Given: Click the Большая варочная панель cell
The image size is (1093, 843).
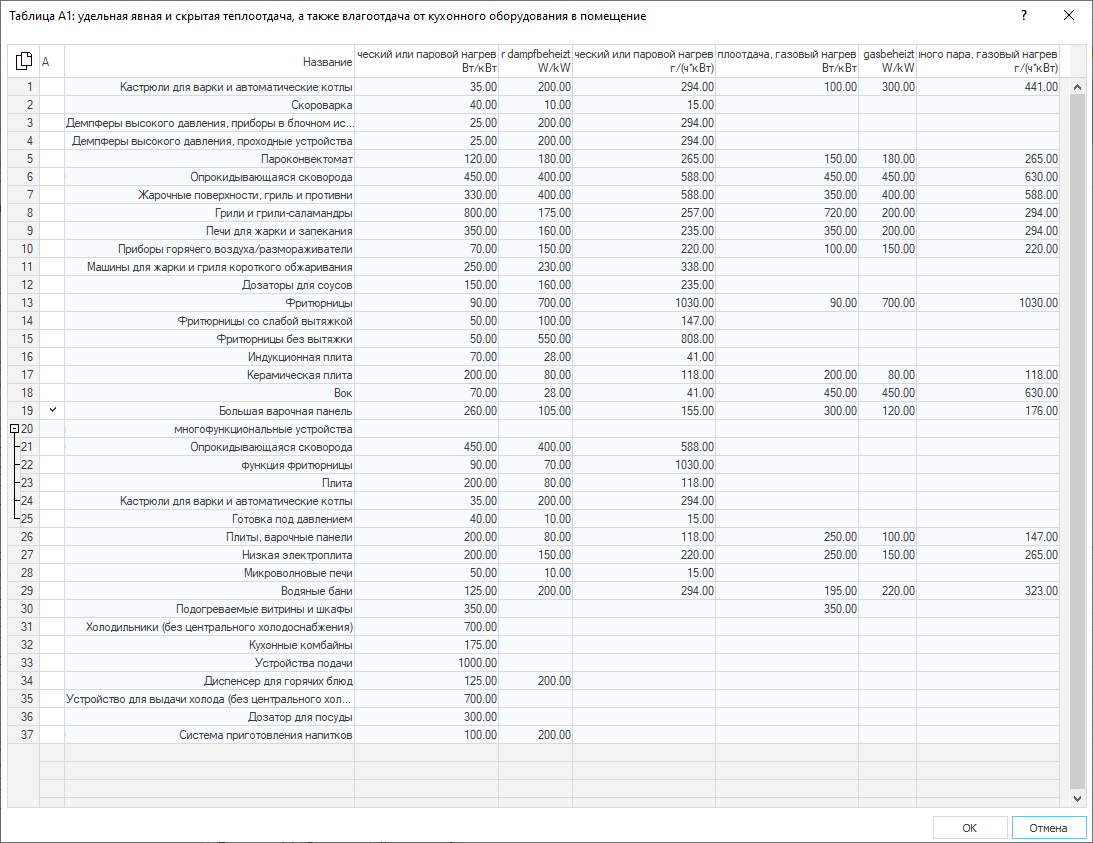Looking at the screenshot, I should (209, 411).
